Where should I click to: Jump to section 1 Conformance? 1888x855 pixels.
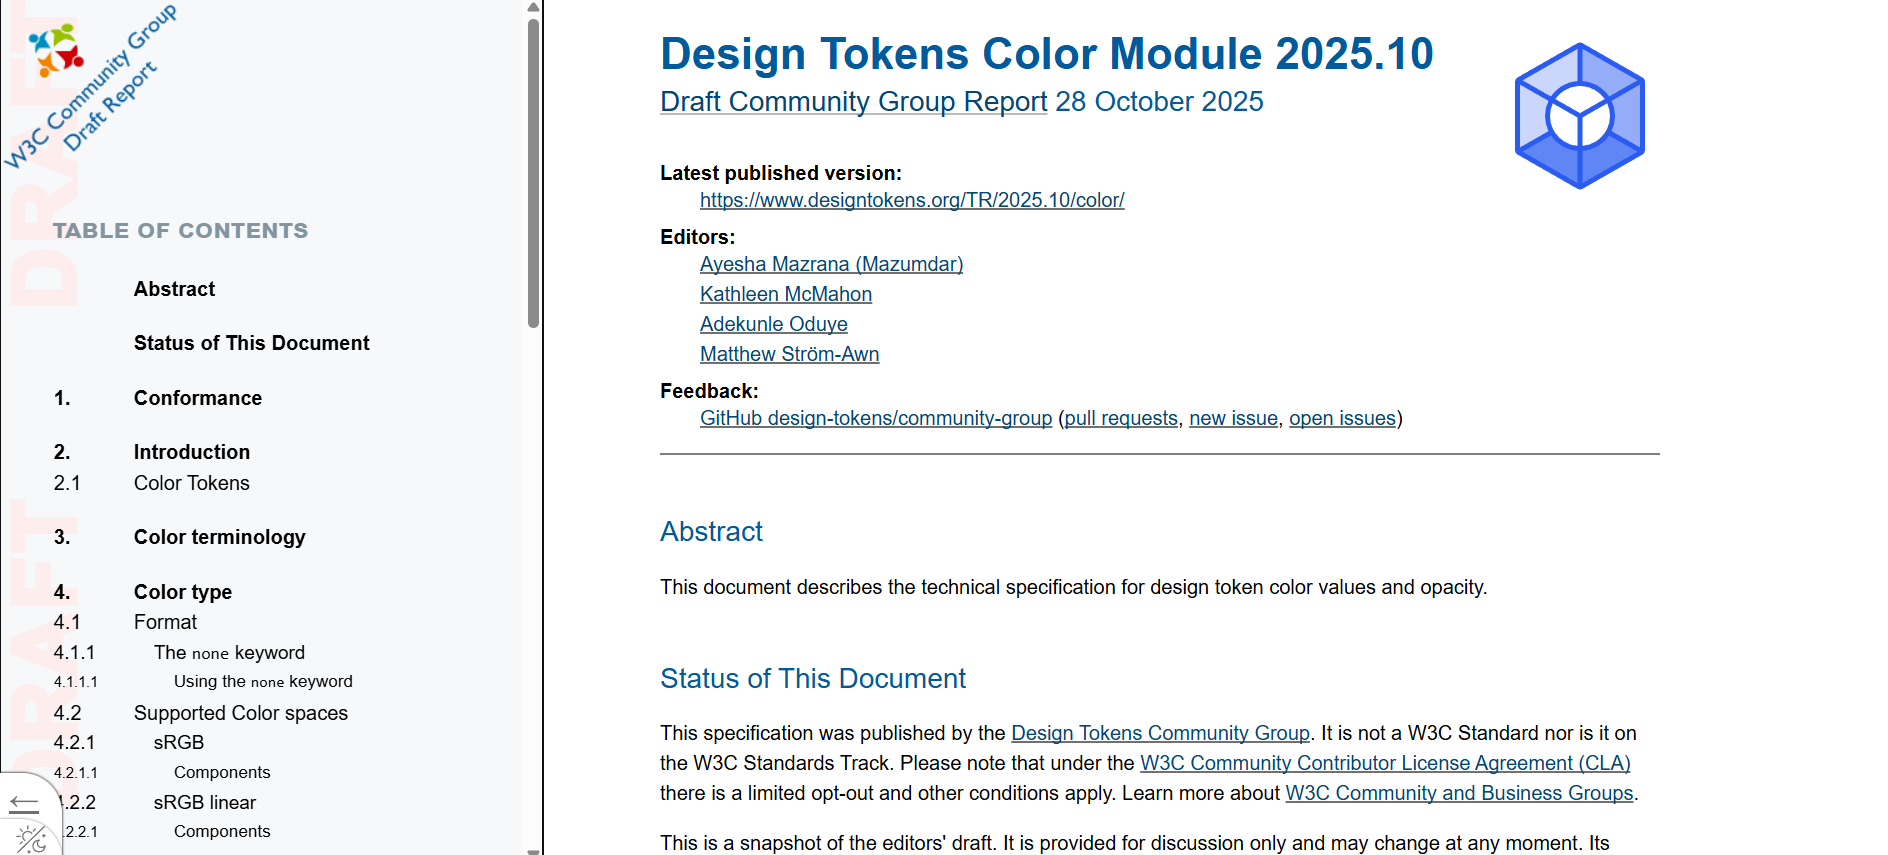[x=197, y=398]
